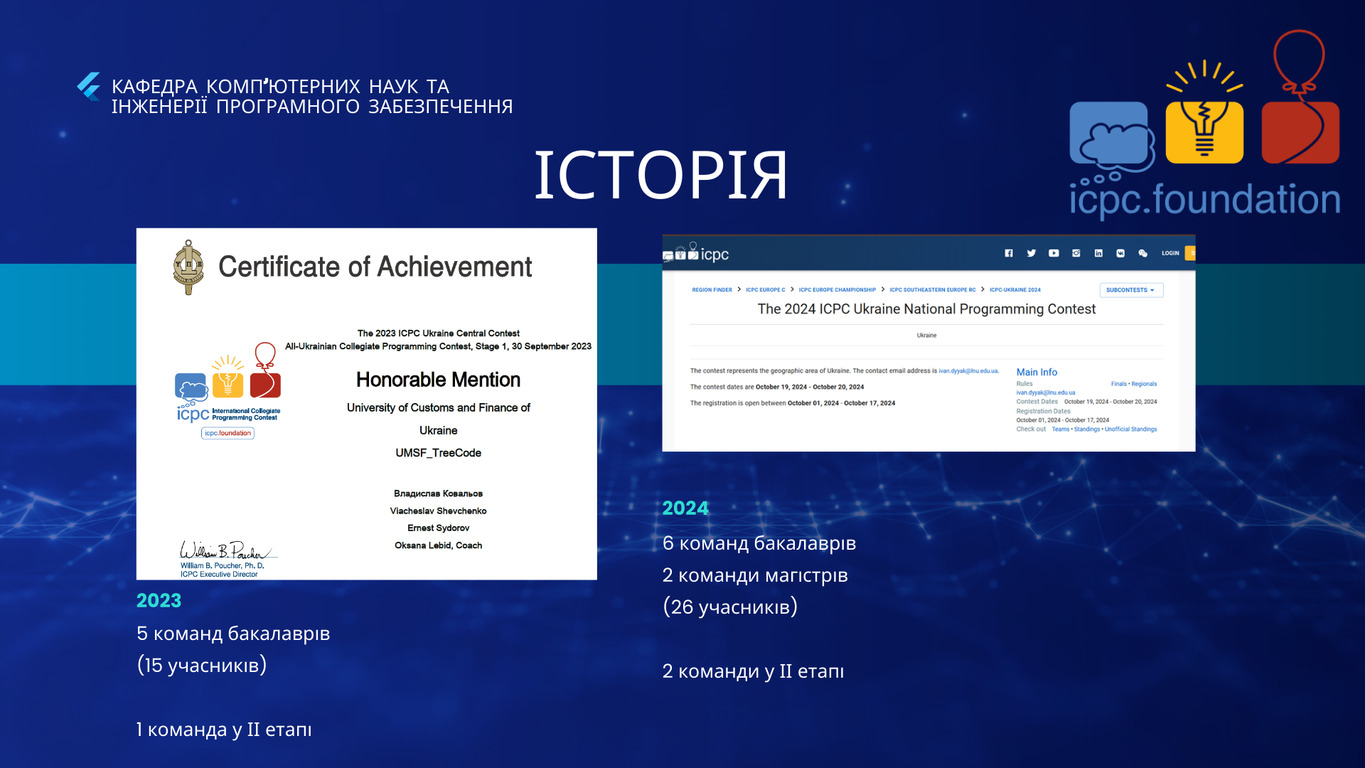This screenshot has width=1365, height=768.
Task: Click the LOGIN link in ICPC header
Action: [1170, 253]
